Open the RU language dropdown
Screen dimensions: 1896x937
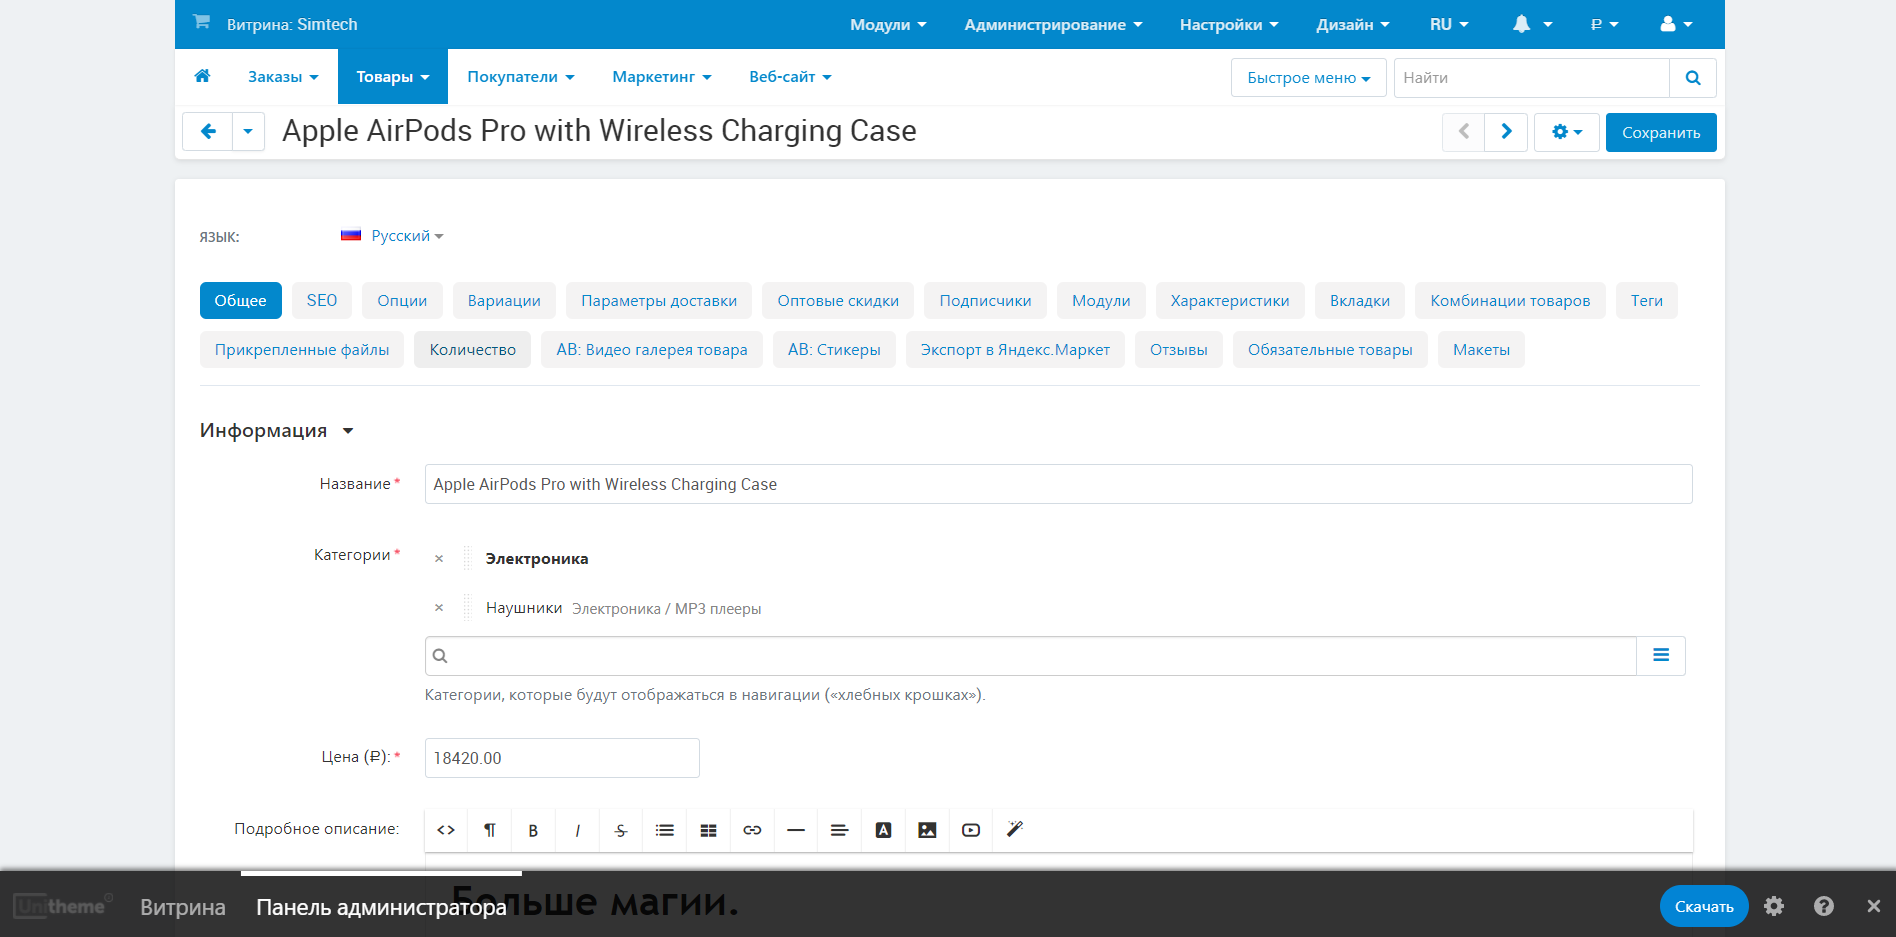point(1449,24)
